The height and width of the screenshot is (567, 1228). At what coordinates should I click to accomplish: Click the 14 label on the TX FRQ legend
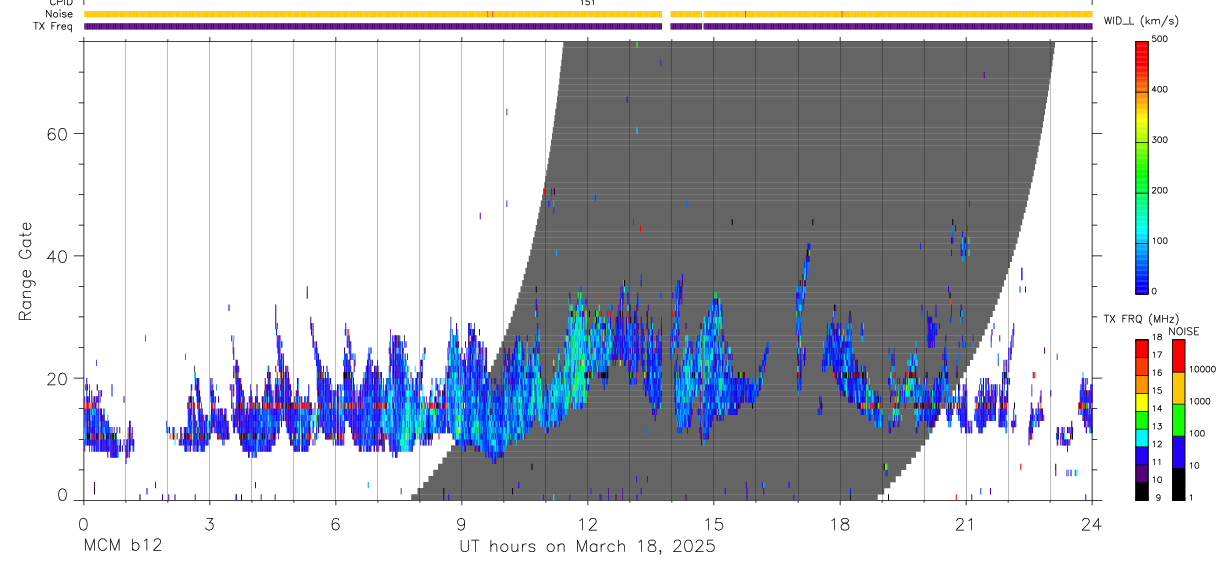tap(1158, 410)
